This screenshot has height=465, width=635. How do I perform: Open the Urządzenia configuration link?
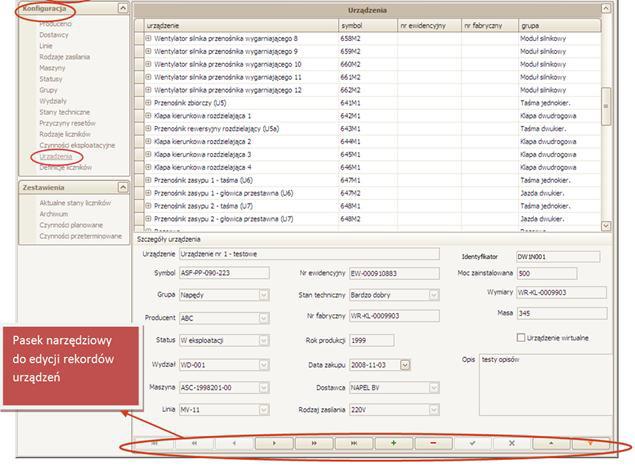[56, 156]
